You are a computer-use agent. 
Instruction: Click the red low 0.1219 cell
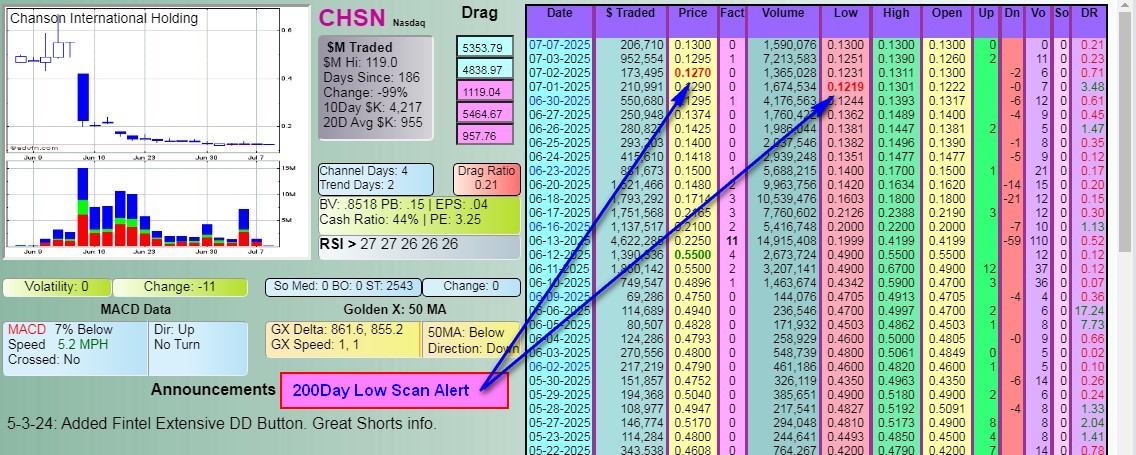[845, 86]
